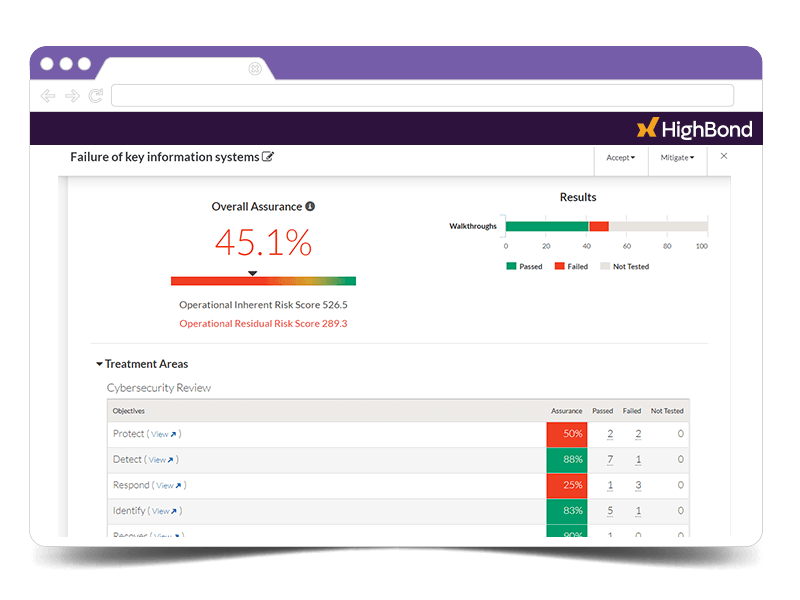This screenshot has width=800, height=600.
Task: Click the assurance gauge marker triangle
Action: click(253, 273)
